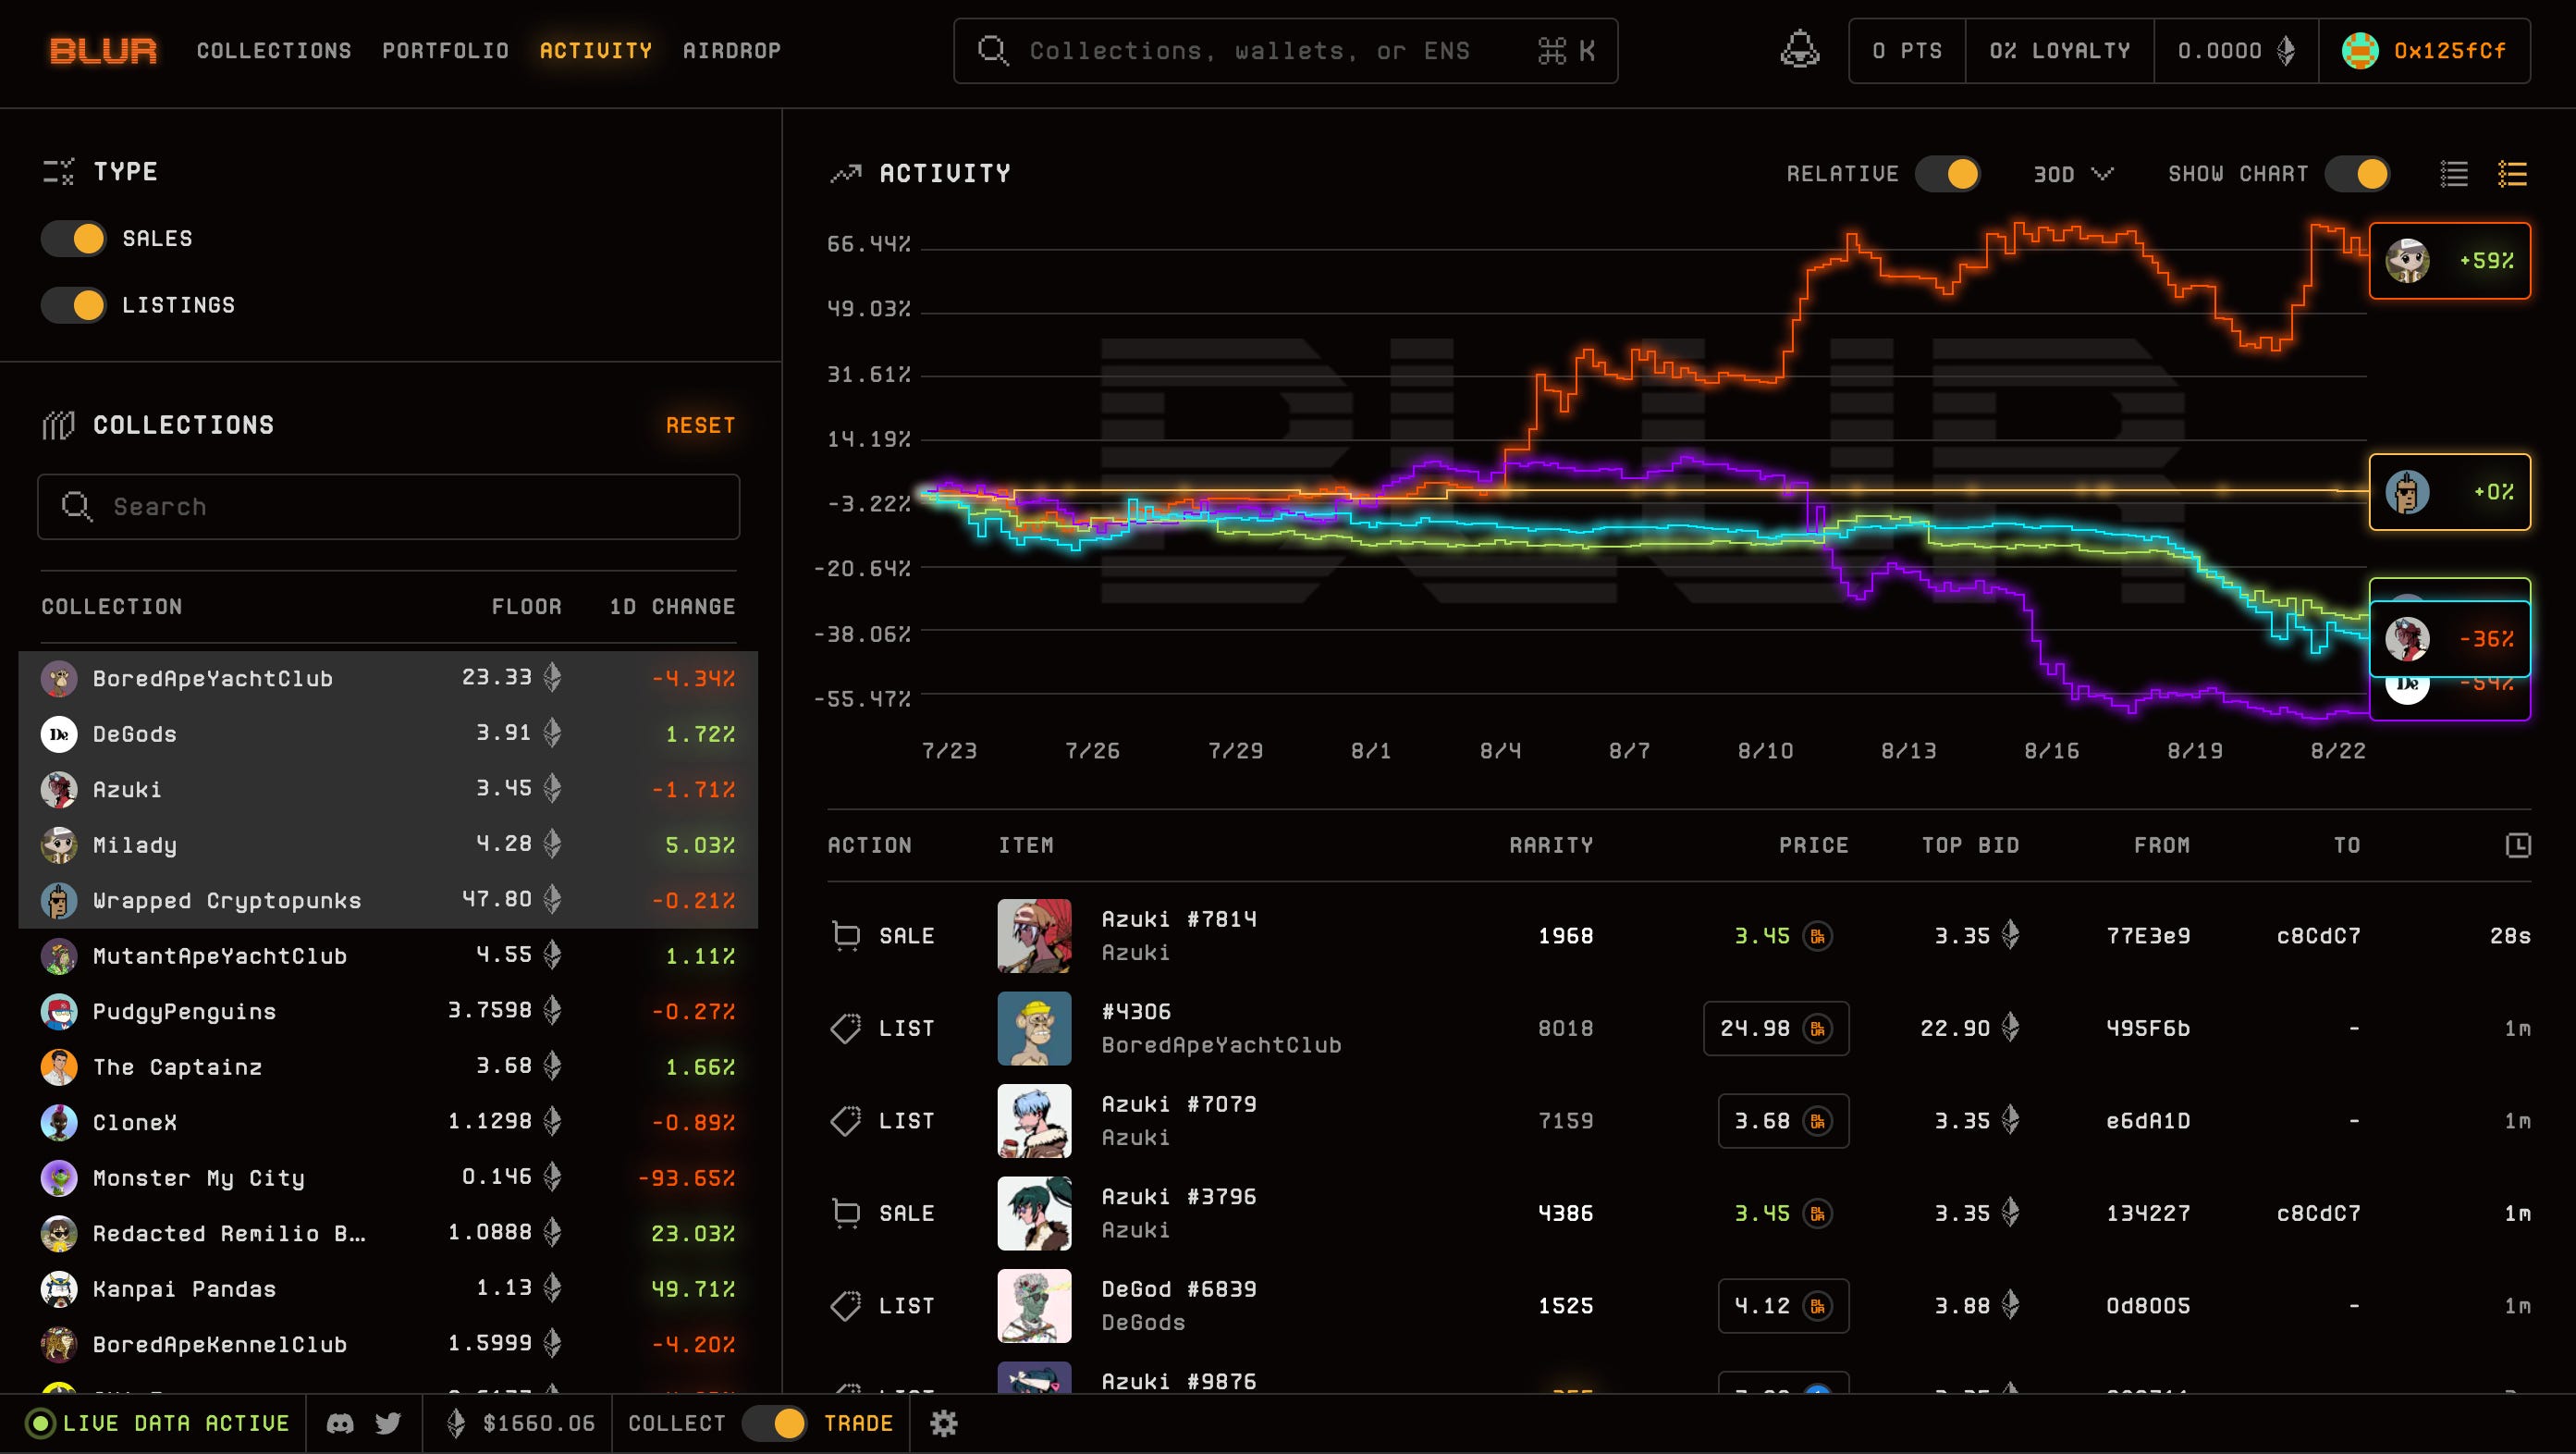
Task: Click the wallet avatar icon
Action: [x=2360, y=50]
